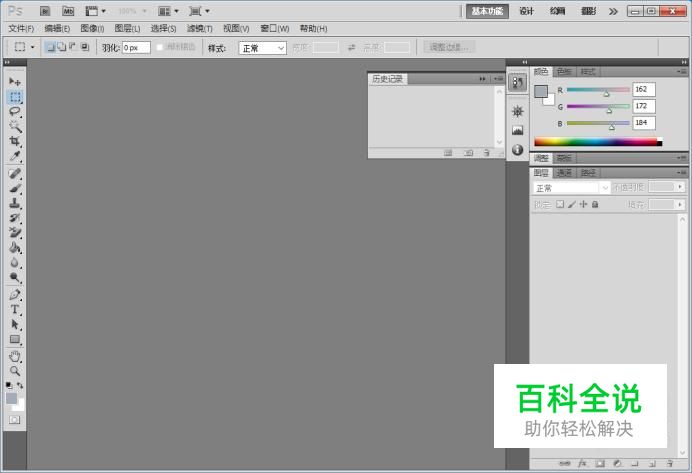This screenshot has height=473, width=692.
Task: Select the Blur tool
Action: 15,263
